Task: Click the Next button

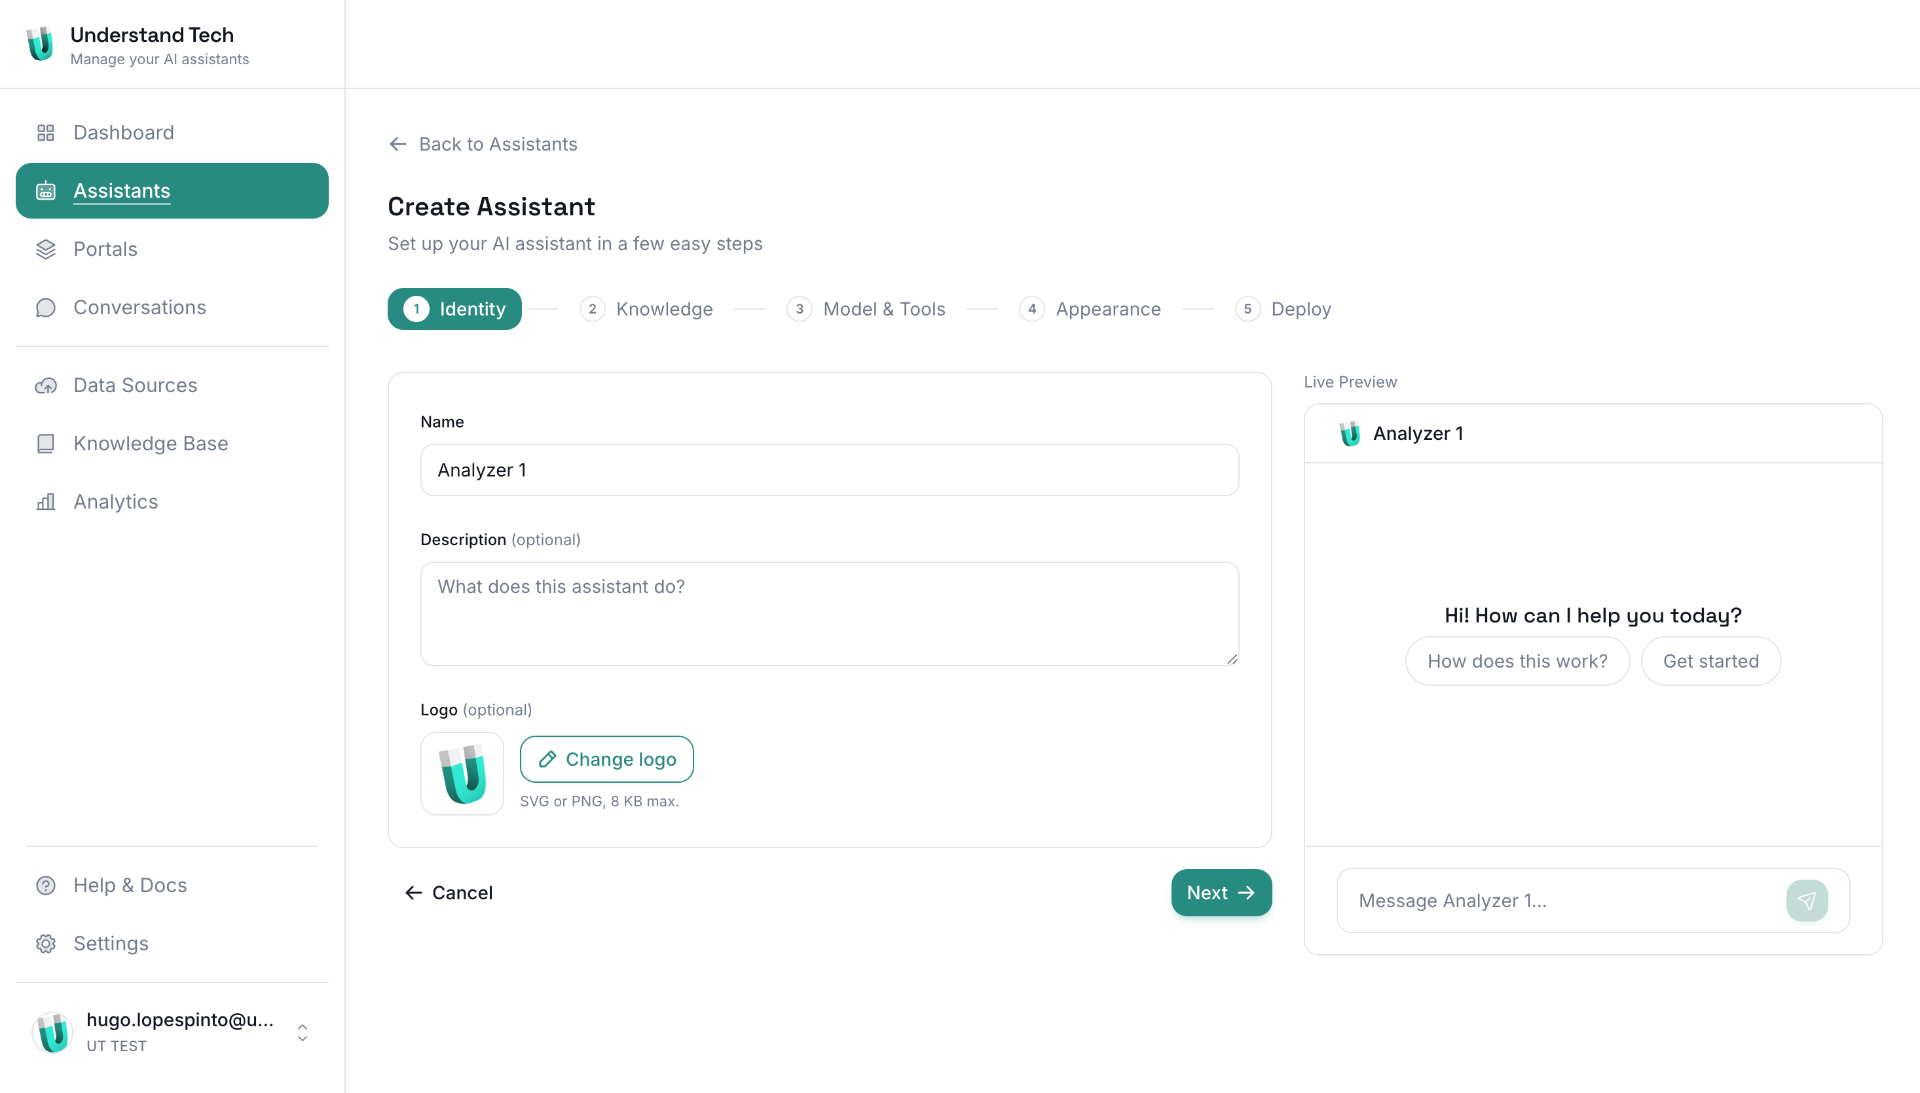Action: pyautogui.click(x=1221, y=893)
